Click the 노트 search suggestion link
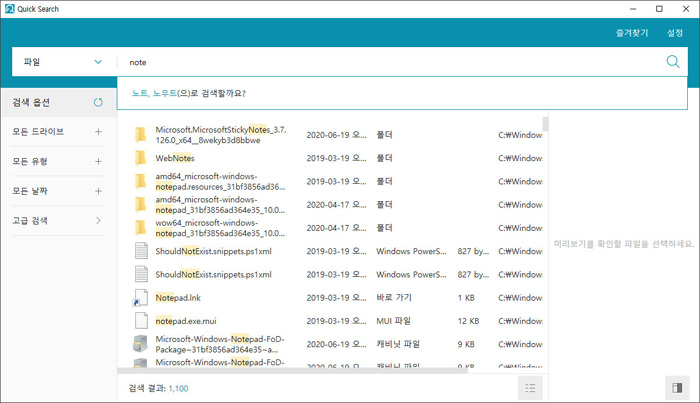This screenshot has height=403, width=700. [140, 93]
